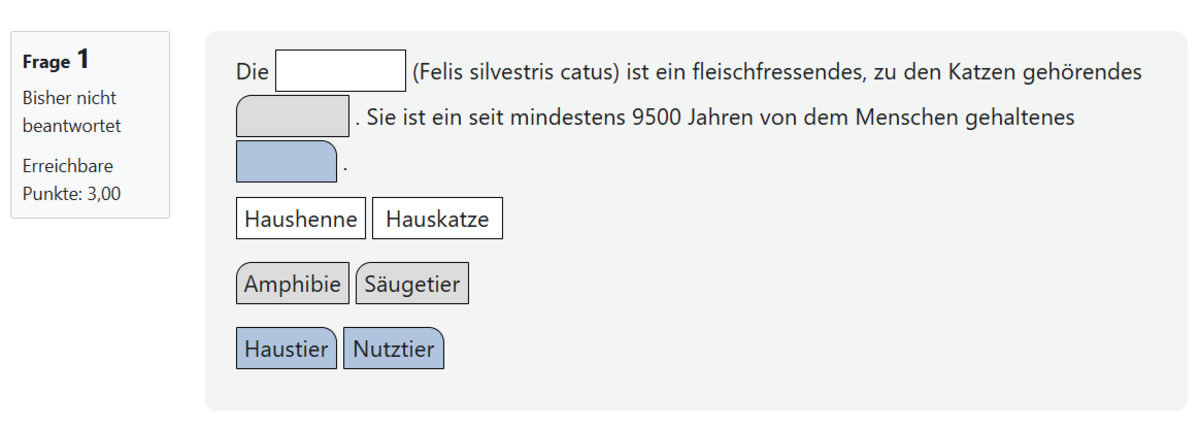
Task: Select the Haushenne answer chip
Action: pyautogui.click(x=301, y=219)
